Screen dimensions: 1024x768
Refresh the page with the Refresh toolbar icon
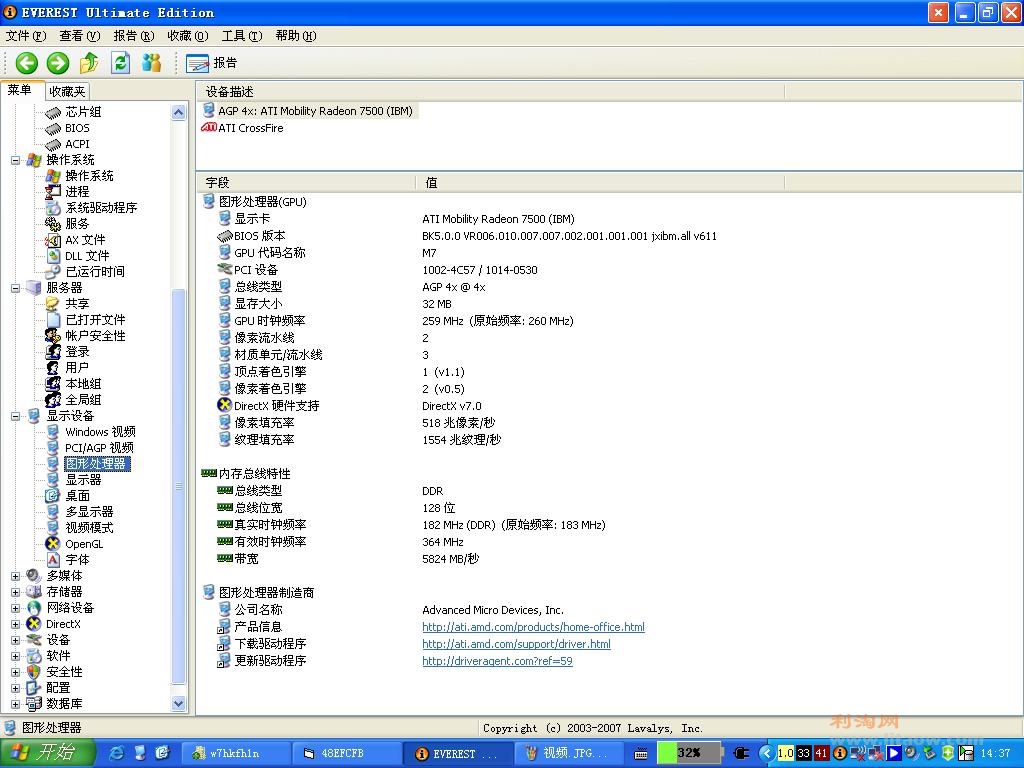(x=121, y=63)
